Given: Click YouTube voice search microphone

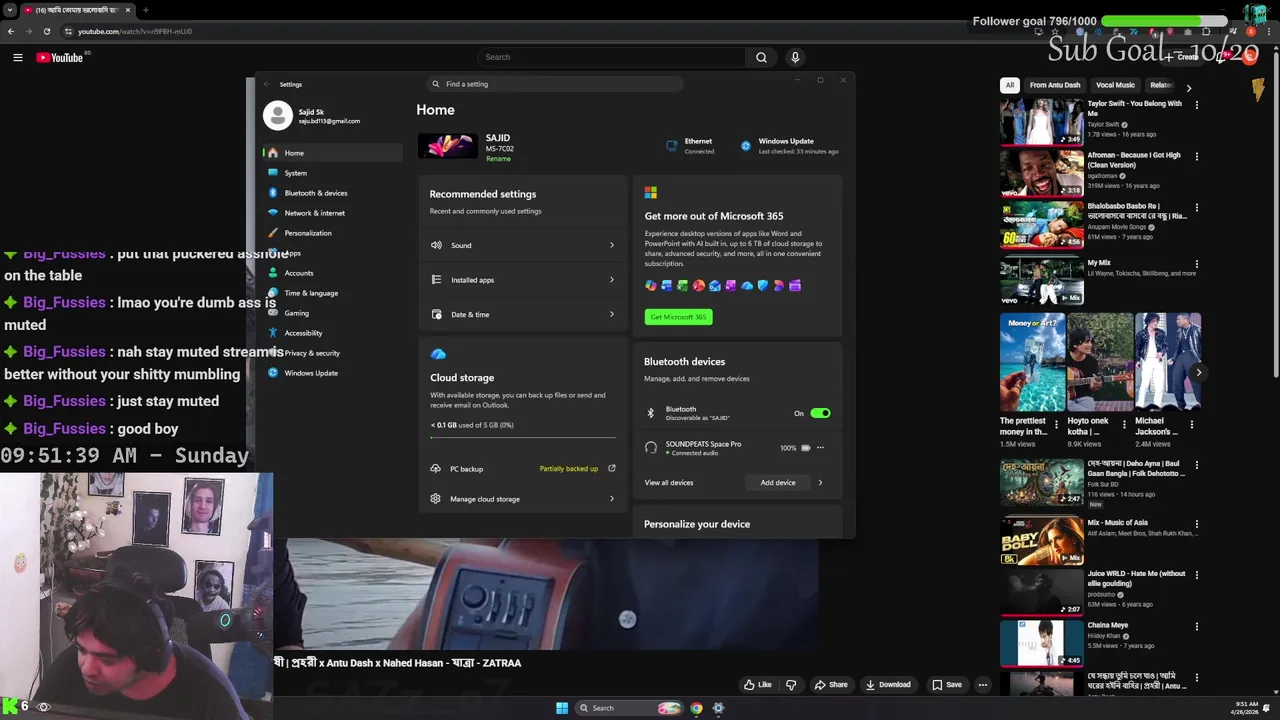Looking at the screenshot, I should 795,57.
